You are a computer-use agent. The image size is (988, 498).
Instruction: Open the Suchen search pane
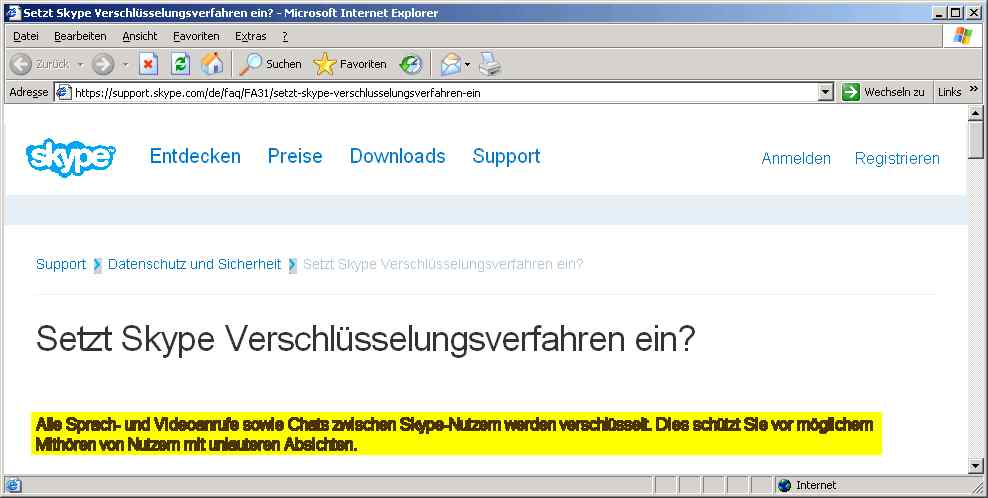[x=270, y=64]
